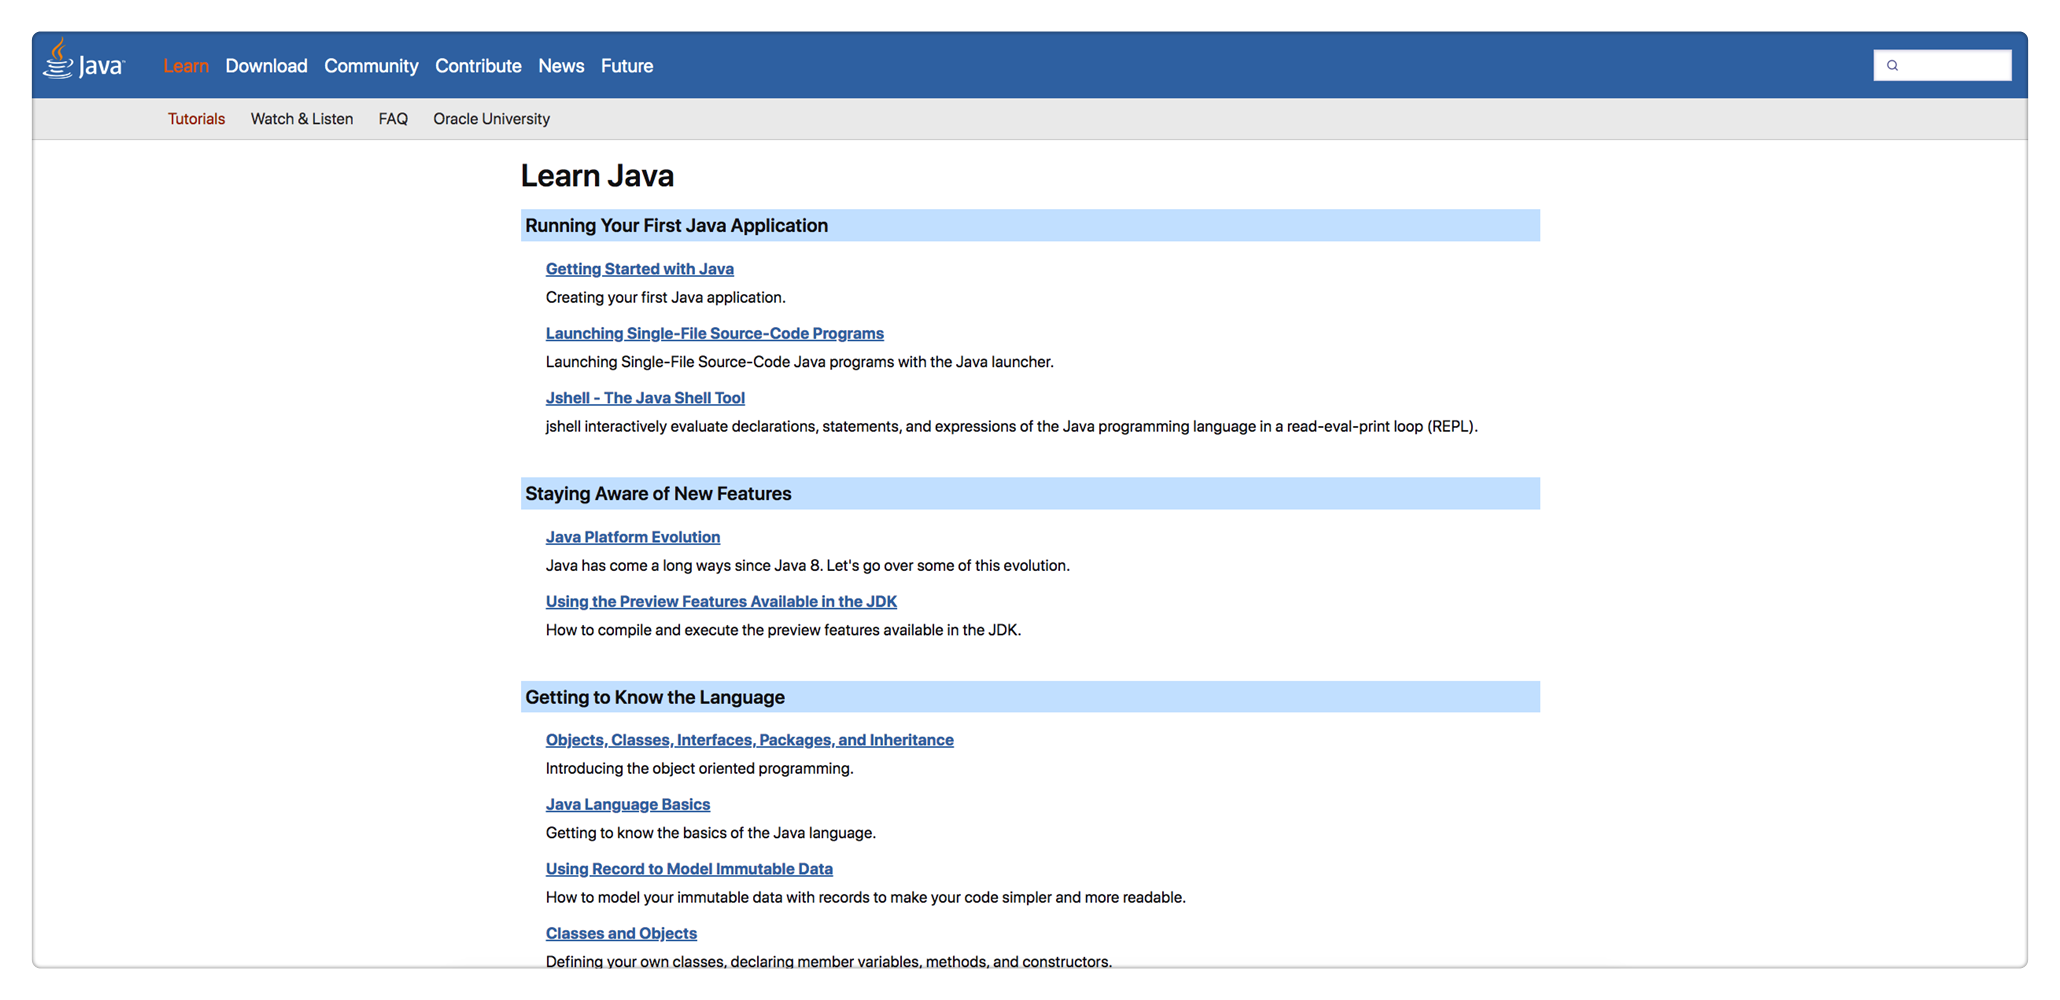
Task: Open Java Platform Evolution link
Action: click(633, 537)
